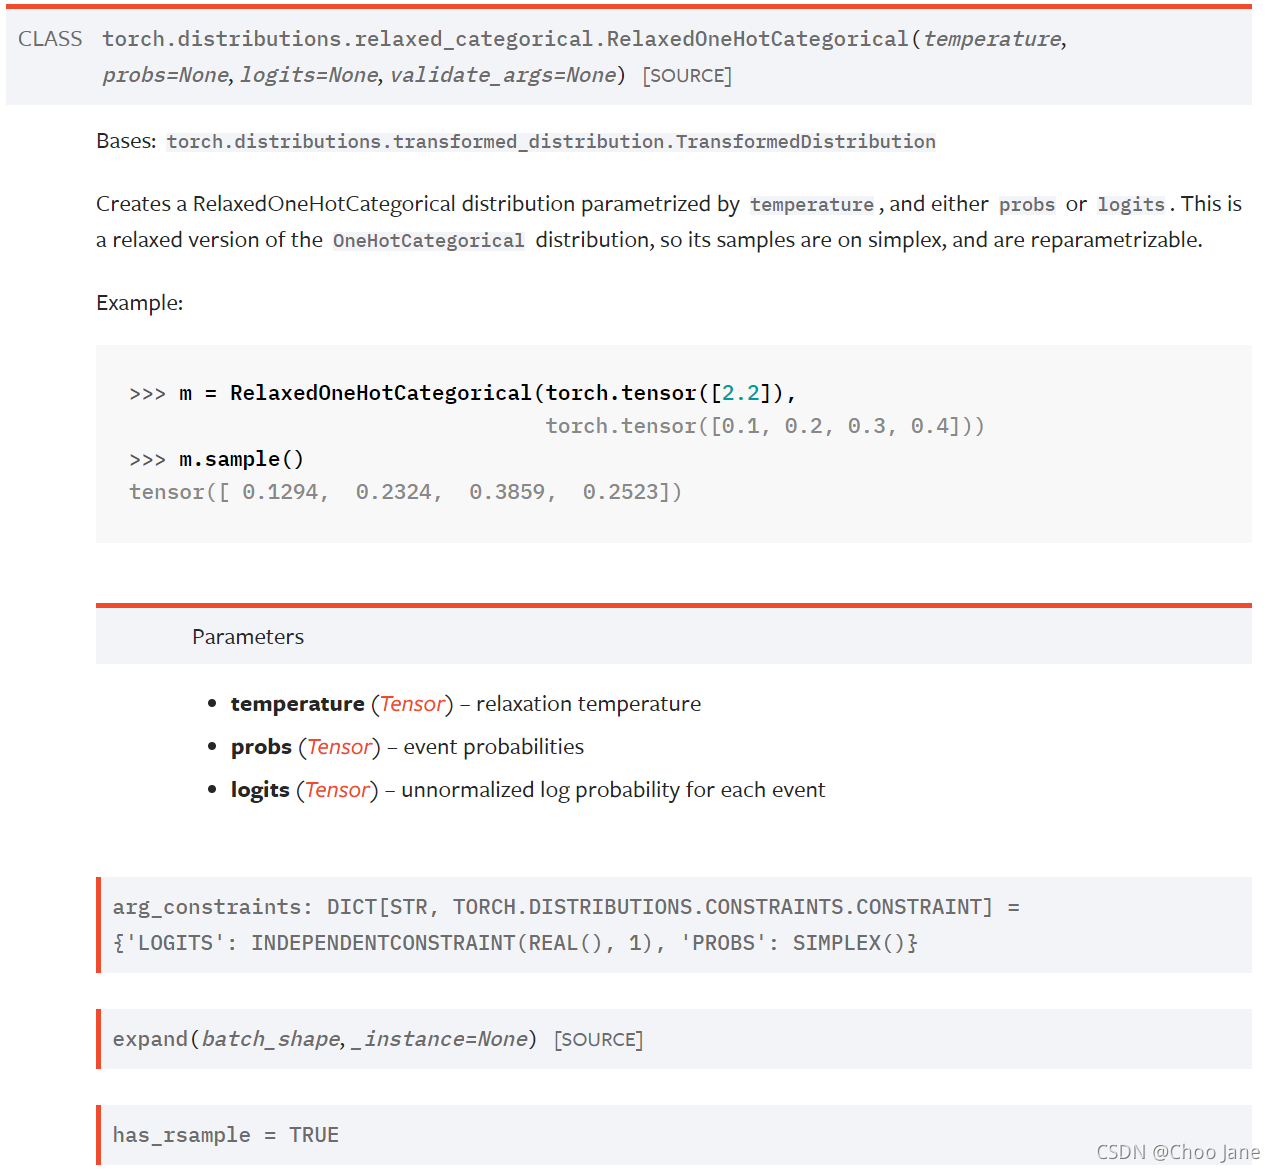Click the Parameters section header
Screen dimensions: 1275x1172
[247, 636]
